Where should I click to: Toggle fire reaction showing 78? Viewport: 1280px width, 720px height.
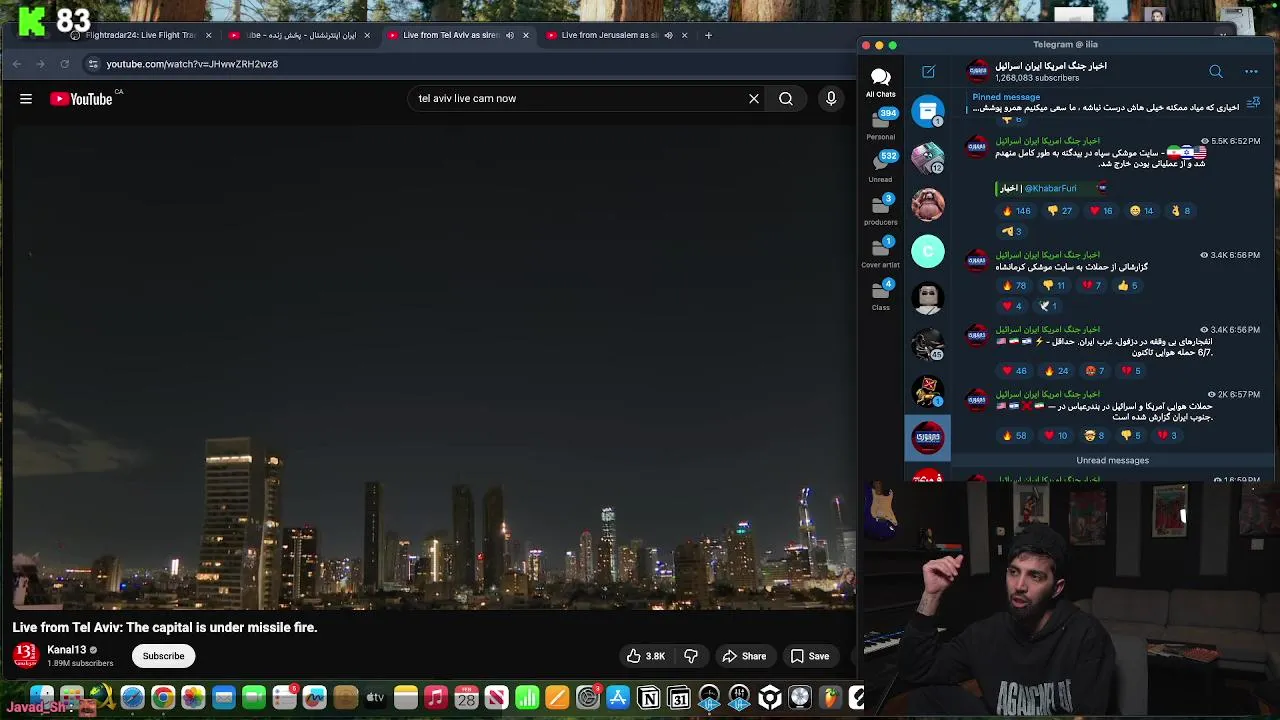pos(1015,286)
